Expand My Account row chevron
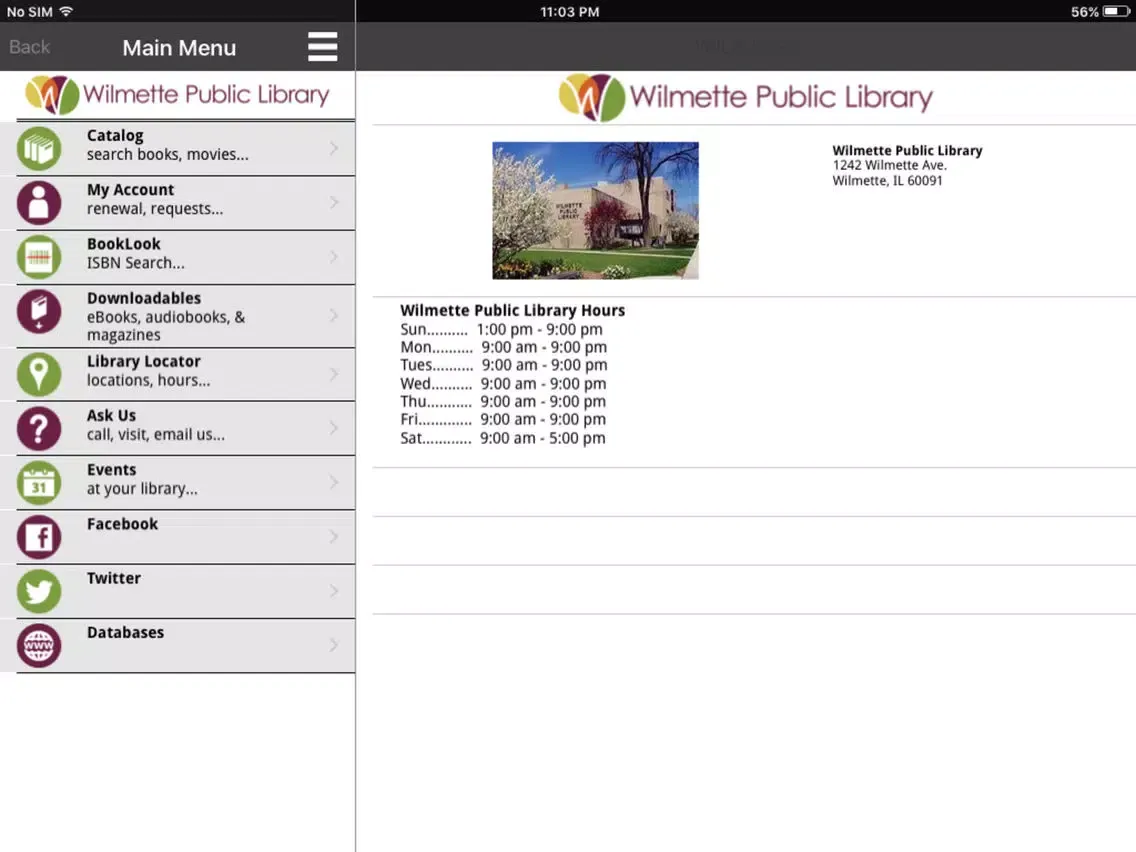The image size is (1136, 852). (x=333, y=203)
